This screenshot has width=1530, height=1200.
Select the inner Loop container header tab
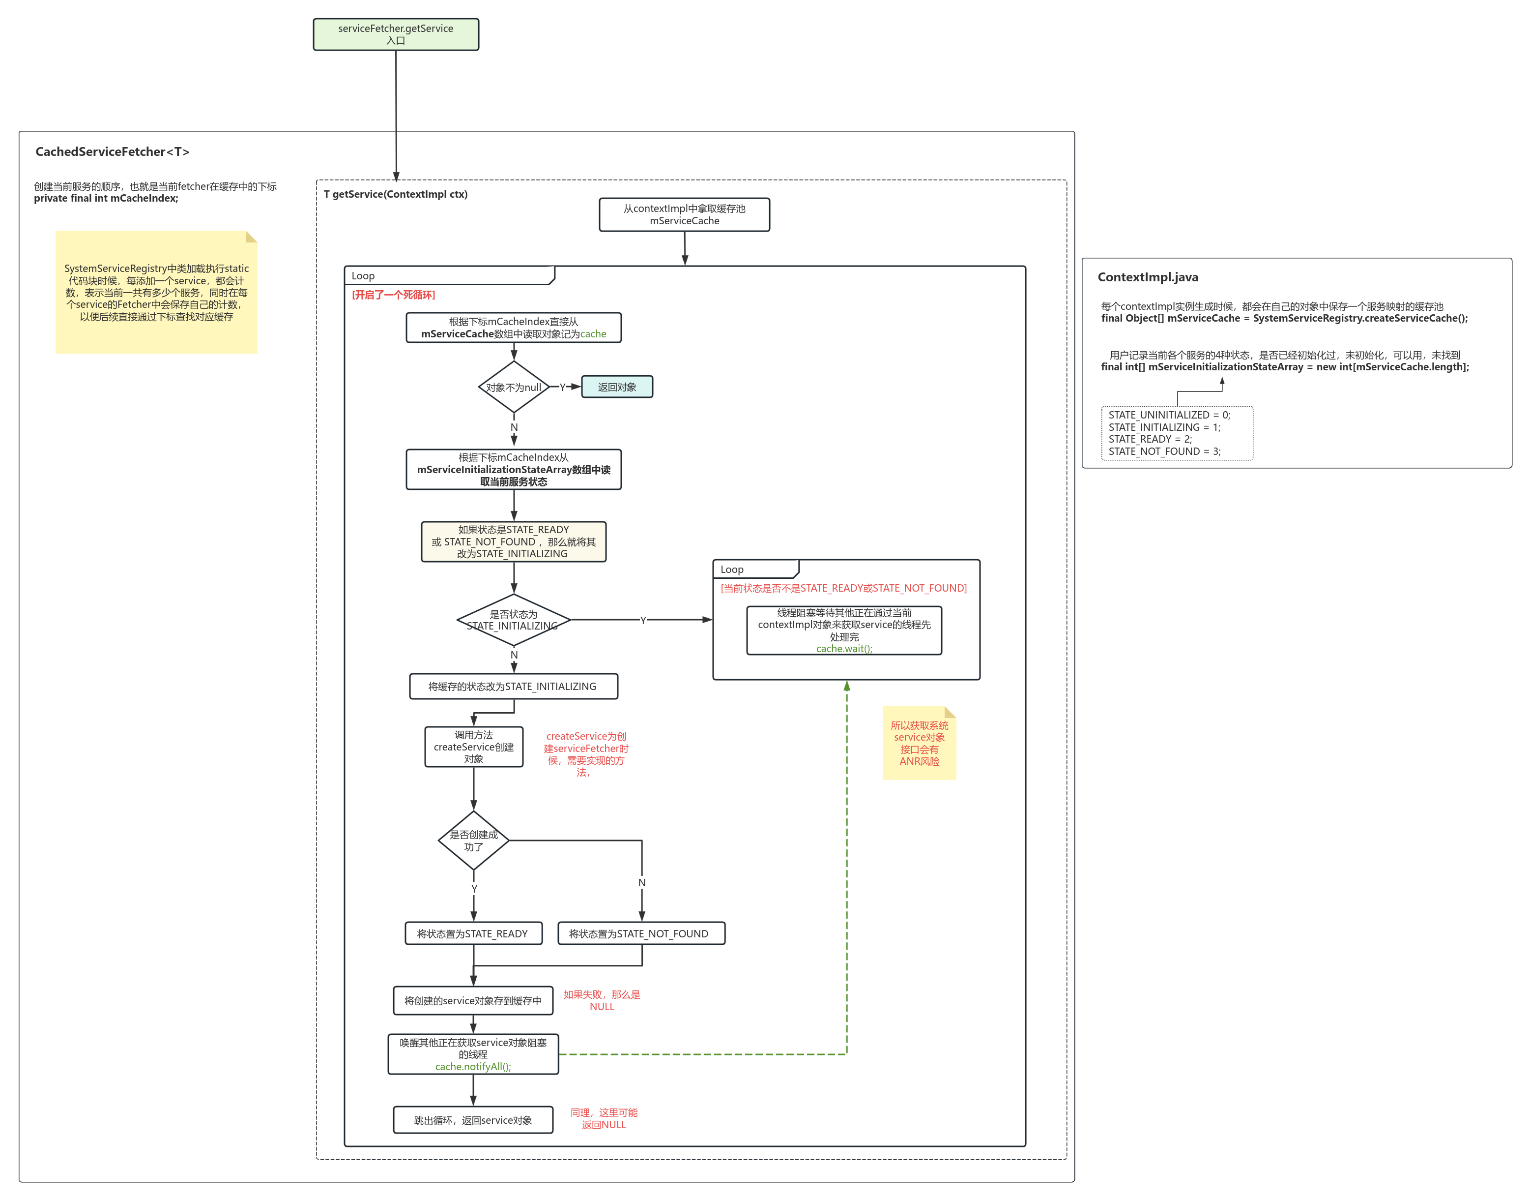tap(733, 568)
